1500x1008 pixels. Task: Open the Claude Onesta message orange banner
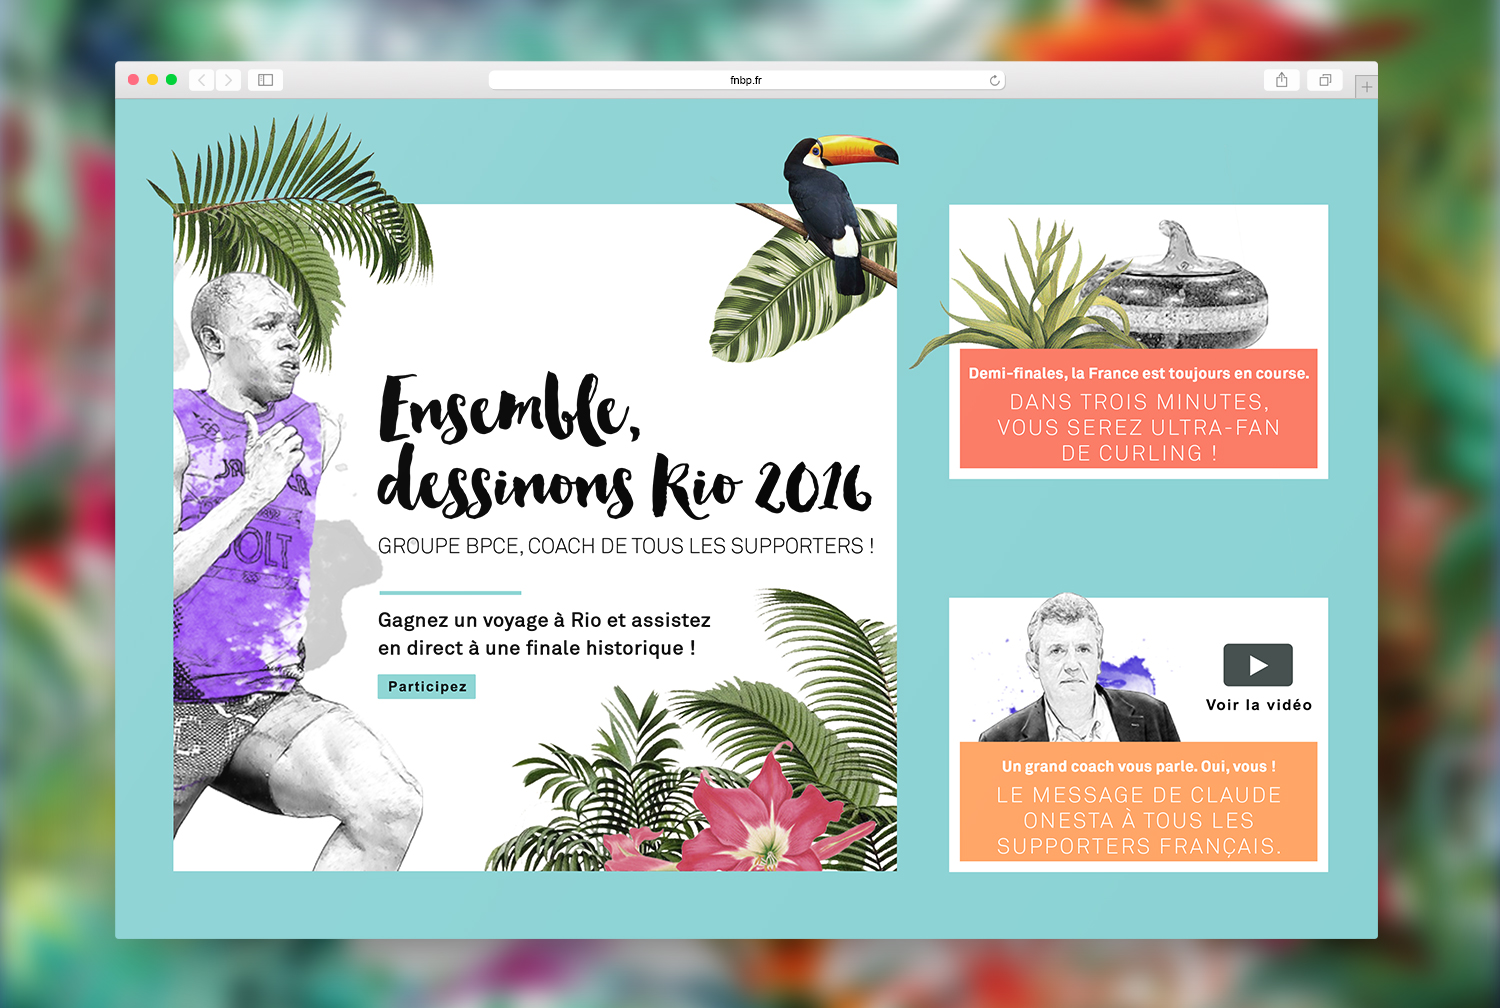tap(1138, 801)
